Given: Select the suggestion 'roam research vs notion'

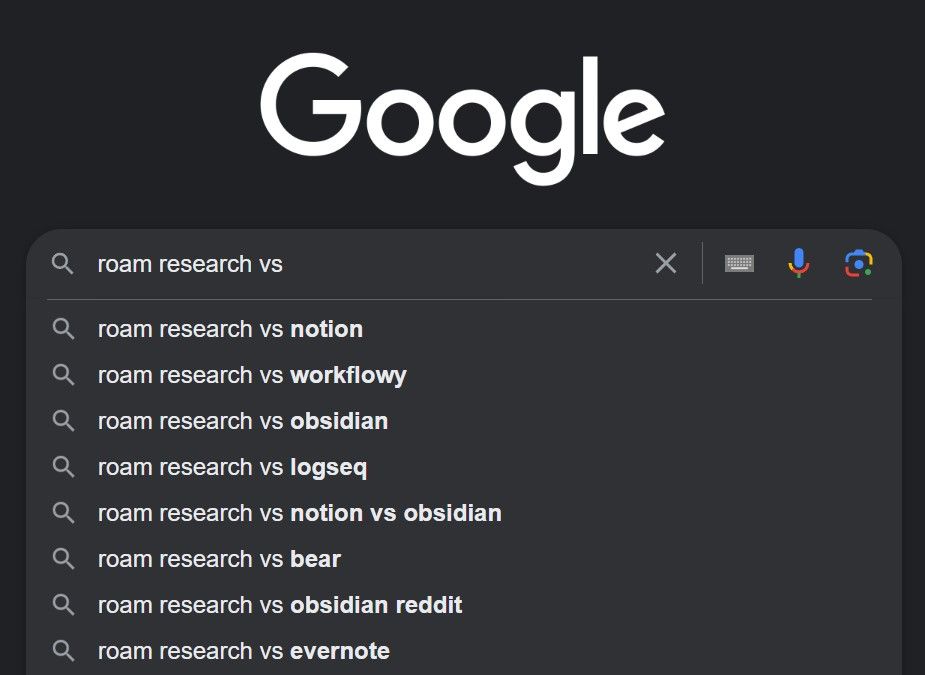Looking at the screenshot, I should pos(230,329).
